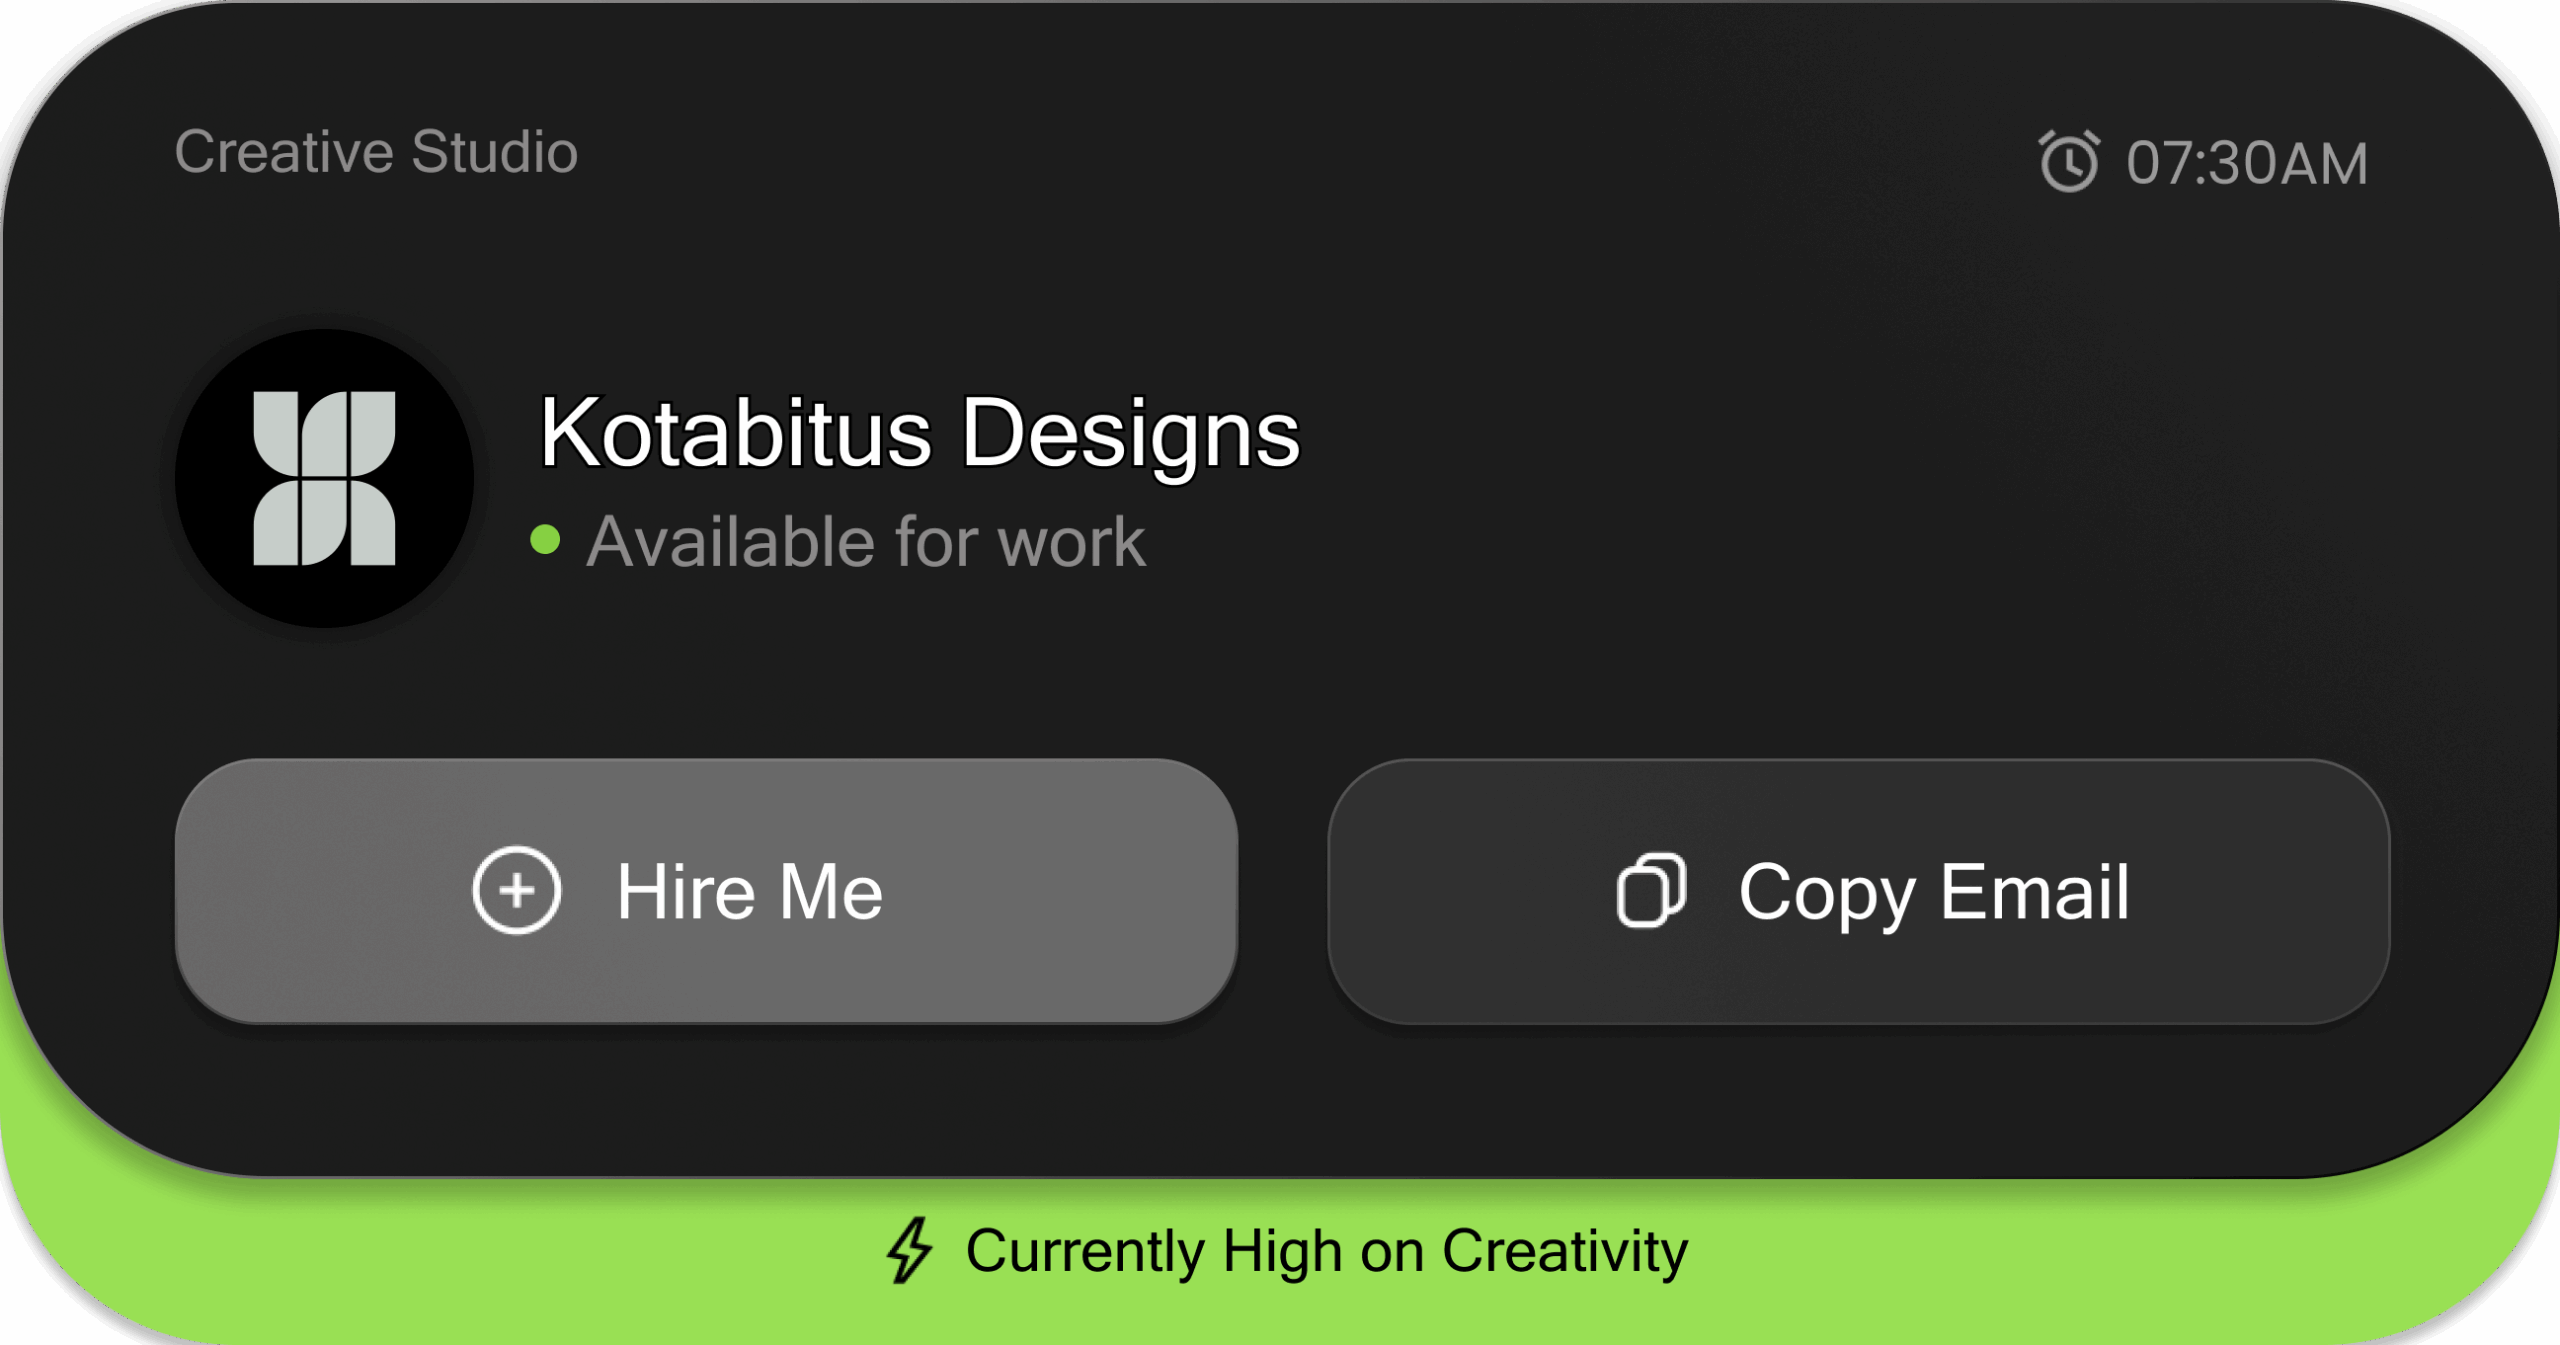Click the word 'Creative' in the header
The width and height of the screenshot is (2560, 1345).
point(284,152)
